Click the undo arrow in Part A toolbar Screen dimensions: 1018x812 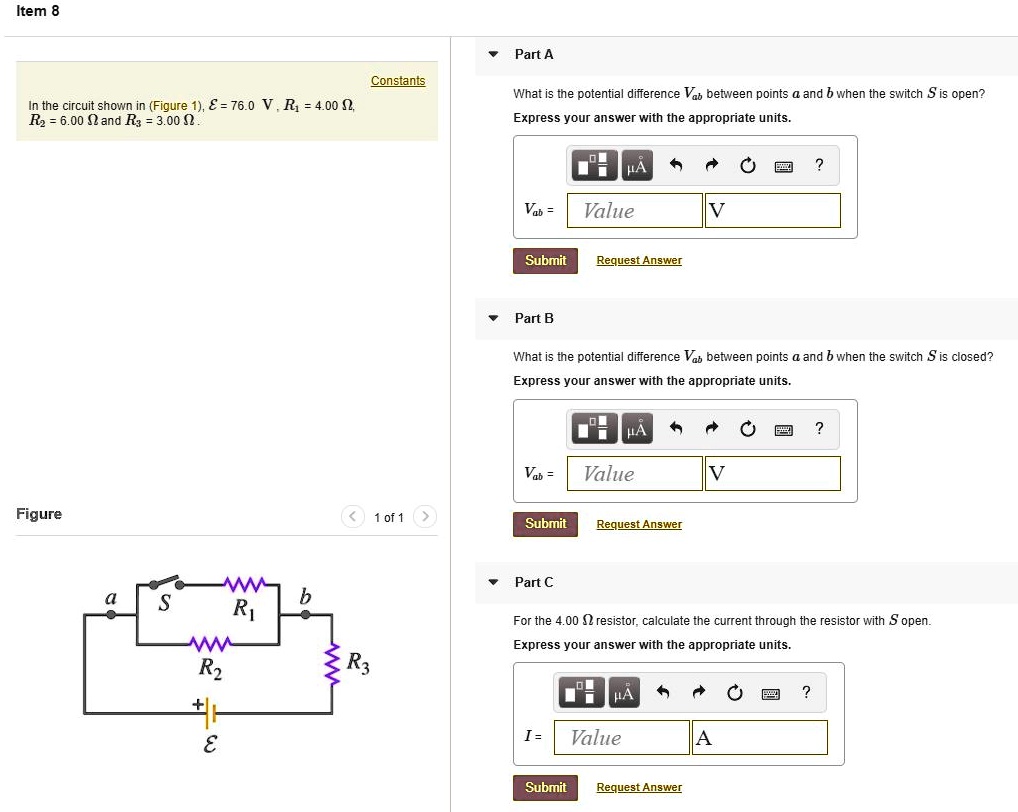tap(676, 167)
